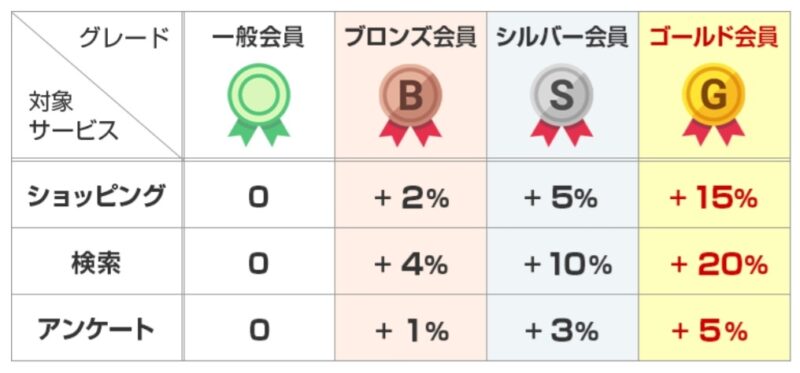Select the 一般会員 column header
The image size is (800, 373).
(259, 38)
